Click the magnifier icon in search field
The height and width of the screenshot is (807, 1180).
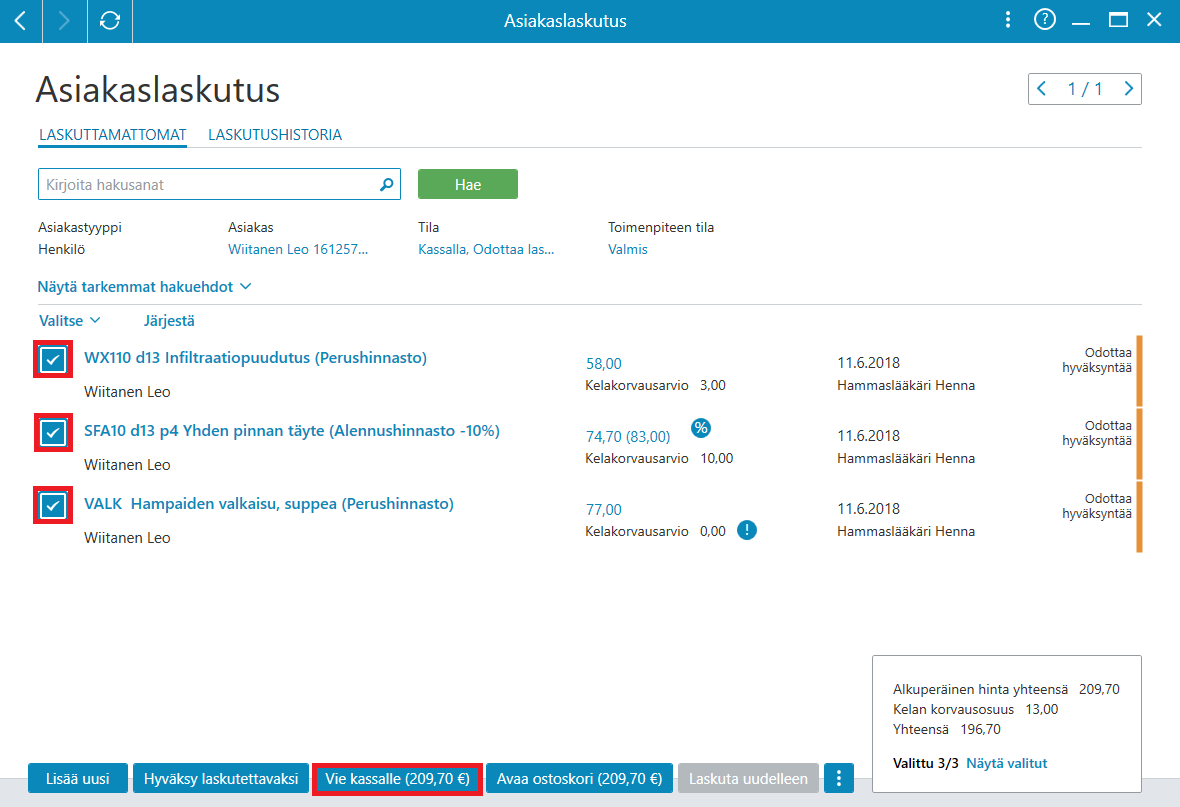coord(386,184)
